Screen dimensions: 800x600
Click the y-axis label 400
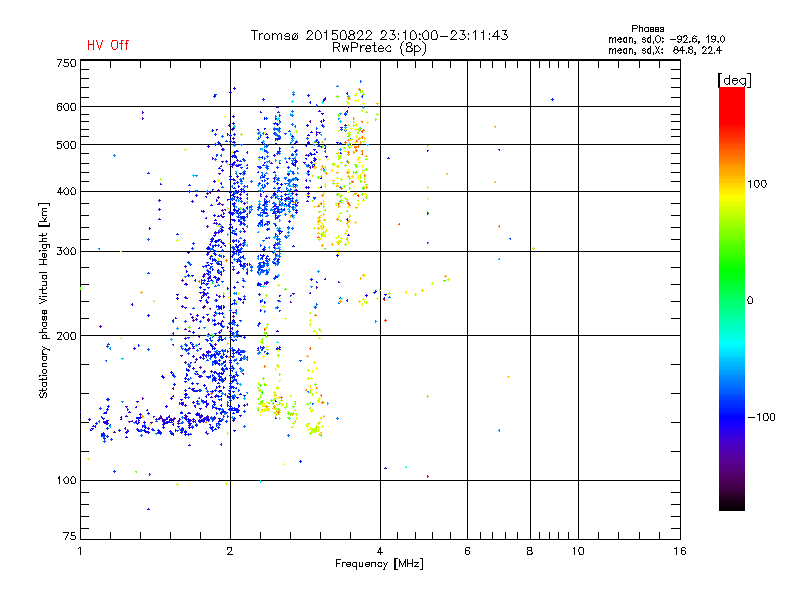point(67,191)
